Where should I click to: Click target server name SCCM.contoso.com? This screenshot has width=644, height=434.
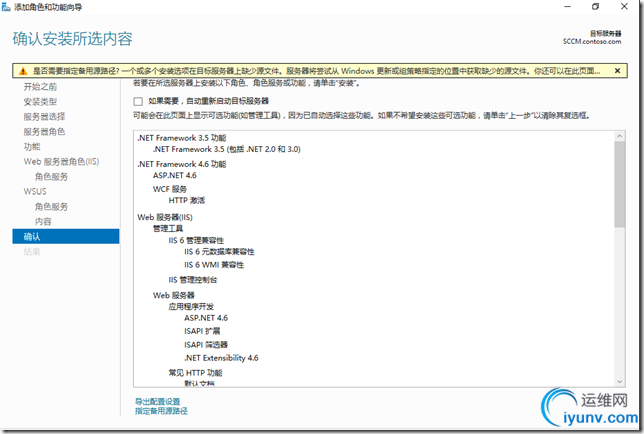(592, 41)
